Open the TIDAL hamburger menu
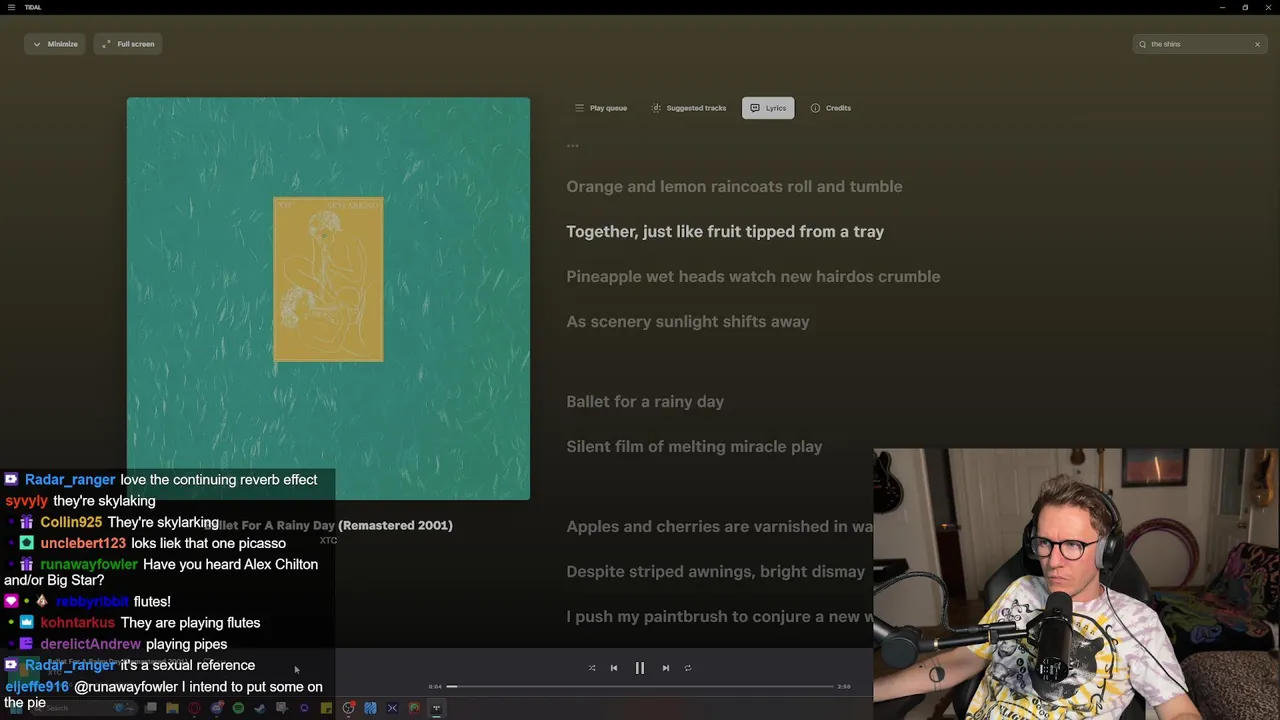1280x720 pixels. (11, 7)
